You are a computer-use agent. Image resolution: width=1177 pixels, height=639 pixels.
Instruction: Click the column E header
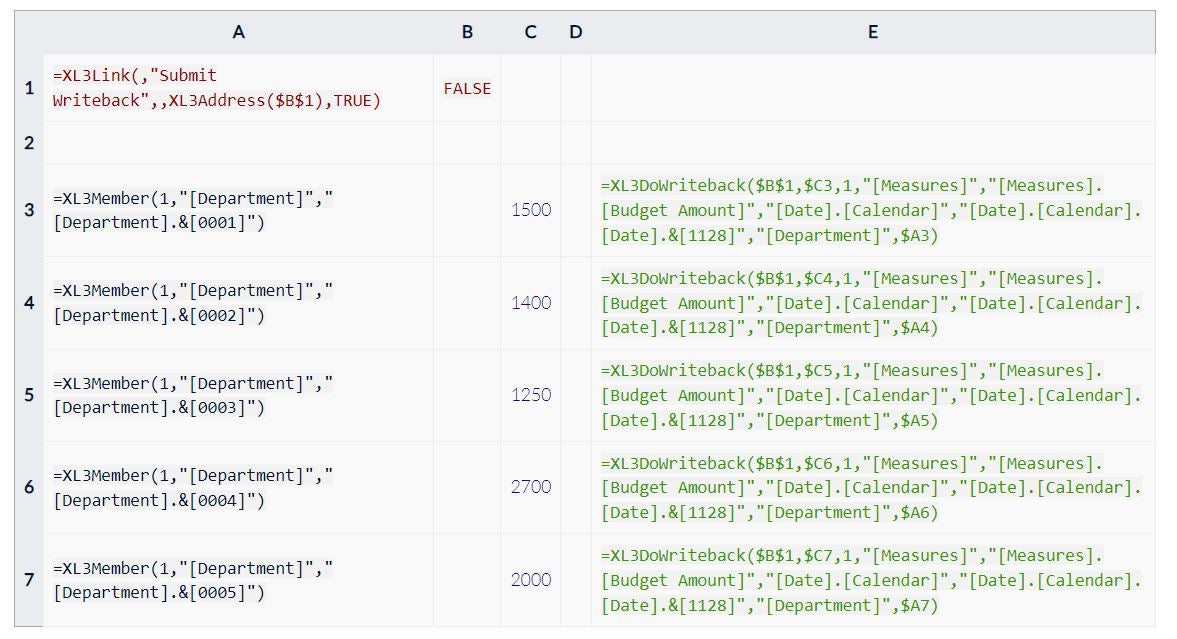872,32
